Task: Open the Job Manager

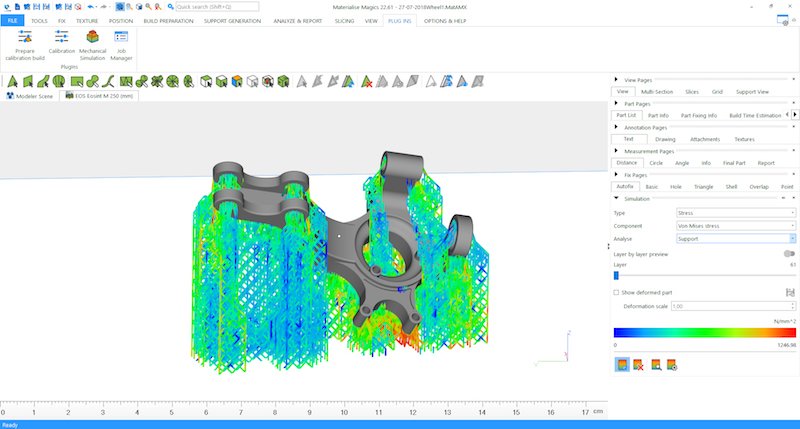Action: 121,45
